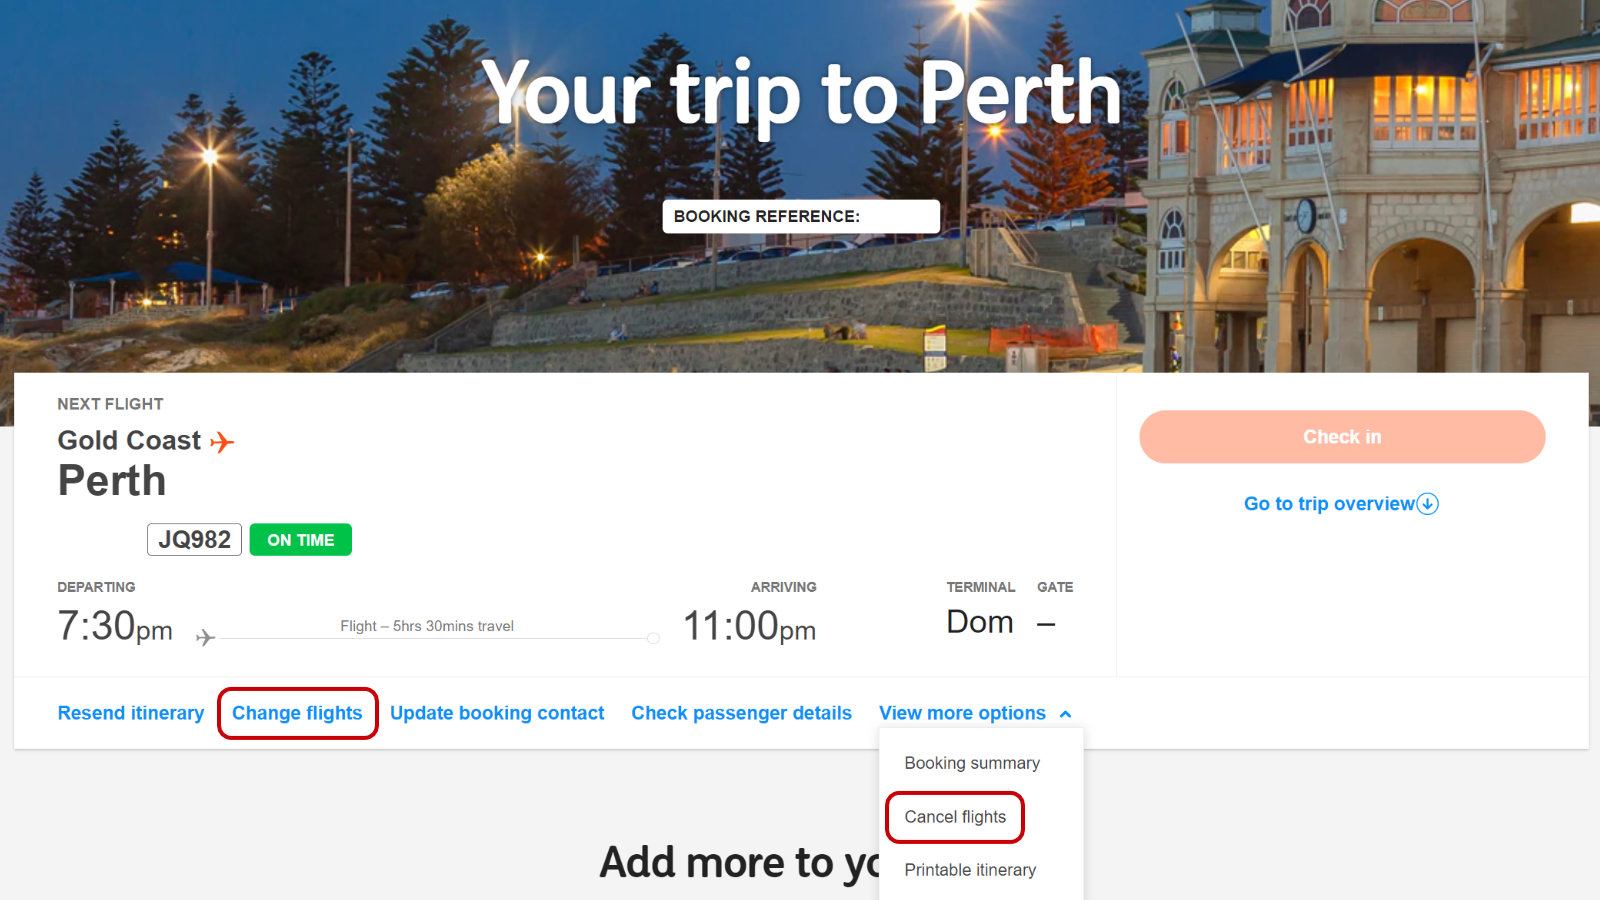This screenshot has width=1600, height=900.
Task: Click the chevron arrow next to View more options
Action: (x=1066, y=714)
